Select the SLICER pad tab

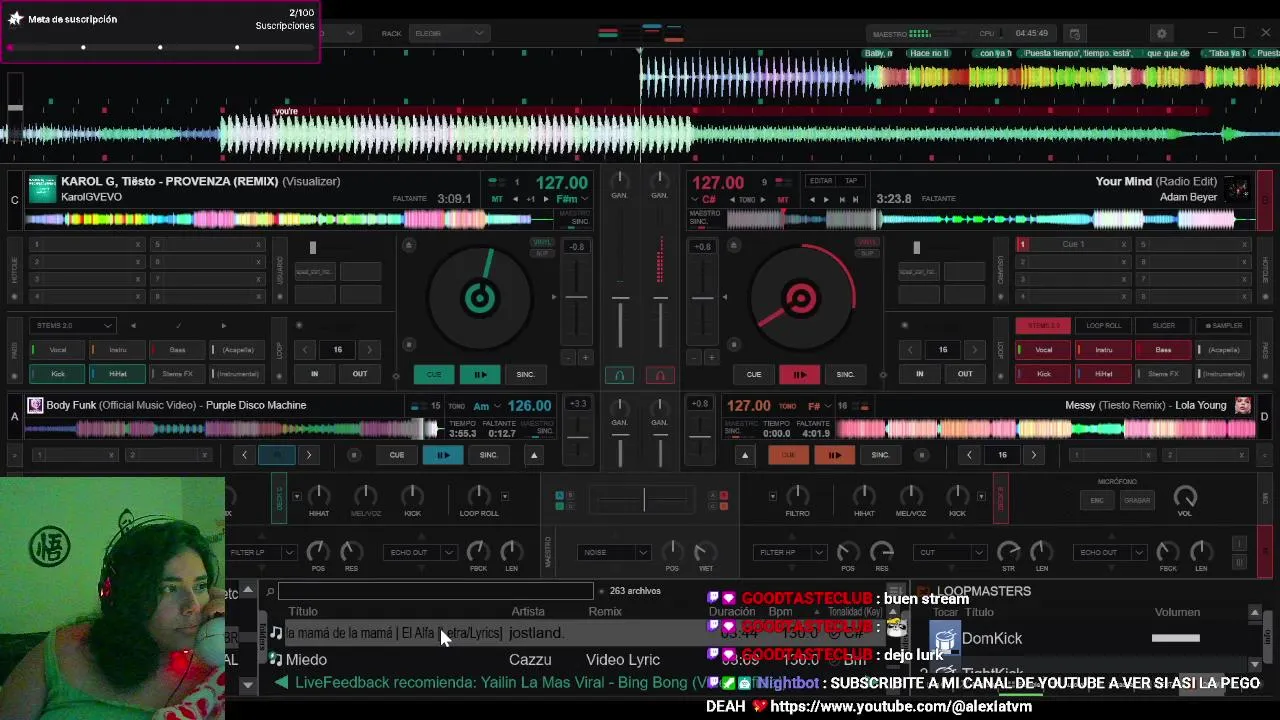(x=1163, y=325)
